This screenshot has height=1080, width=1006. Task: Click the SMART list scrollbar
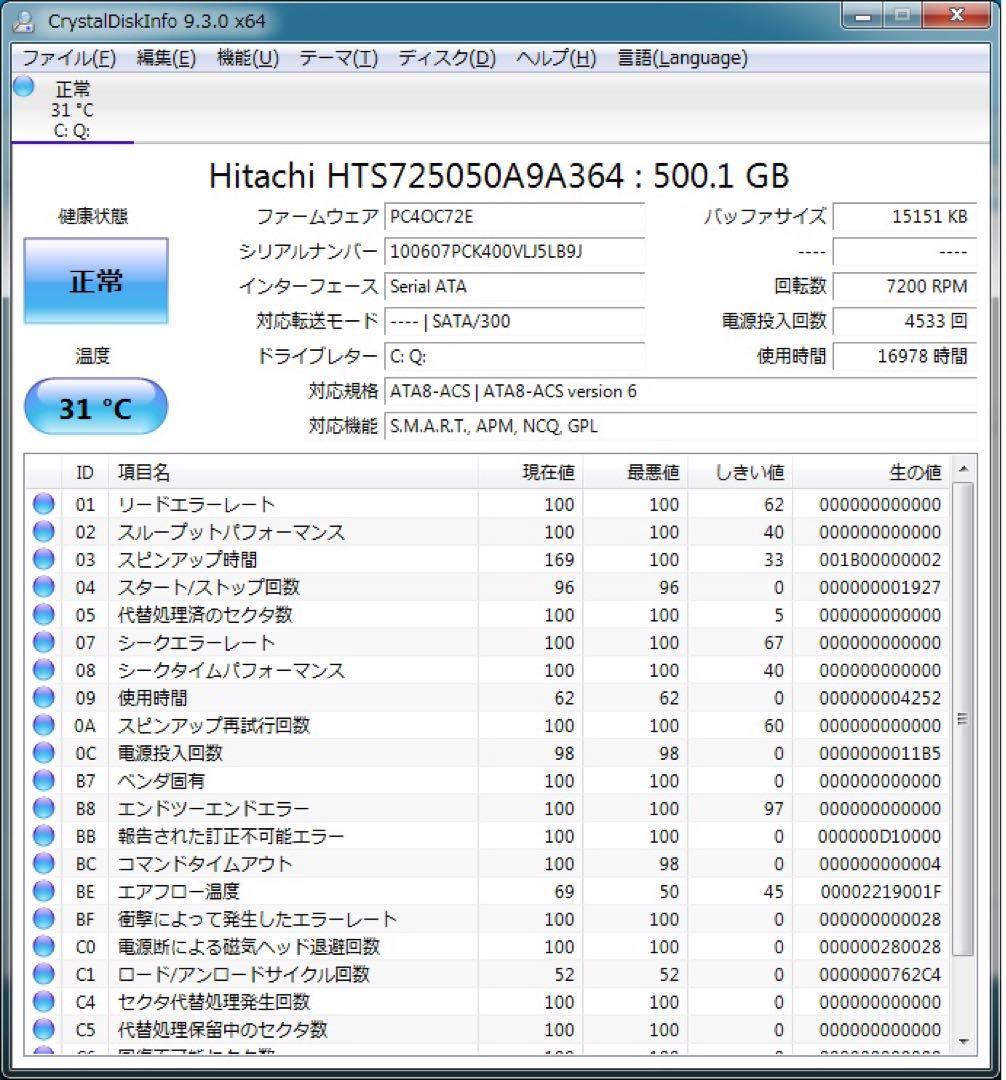pyautogui.click(x=963, y=718)
